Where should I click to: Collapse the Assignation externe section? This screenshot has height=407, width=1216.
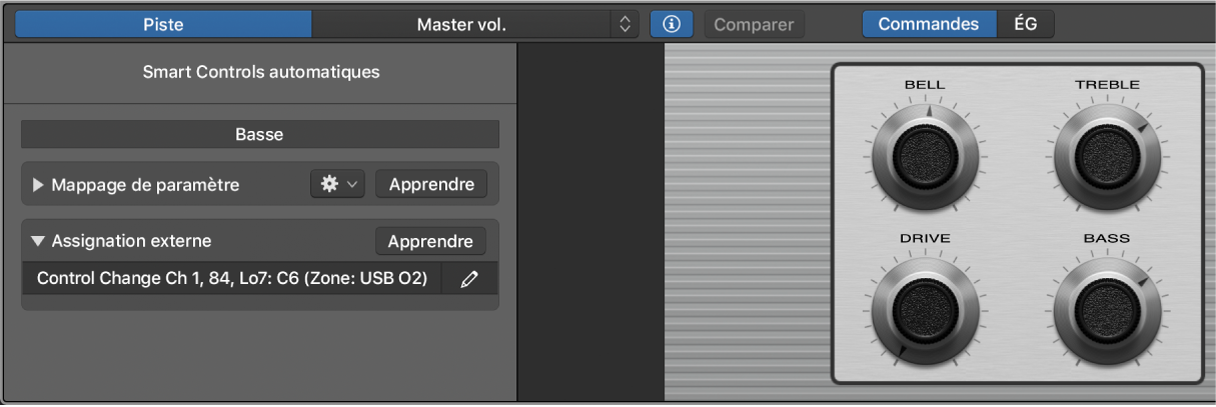tap(39, 241)
